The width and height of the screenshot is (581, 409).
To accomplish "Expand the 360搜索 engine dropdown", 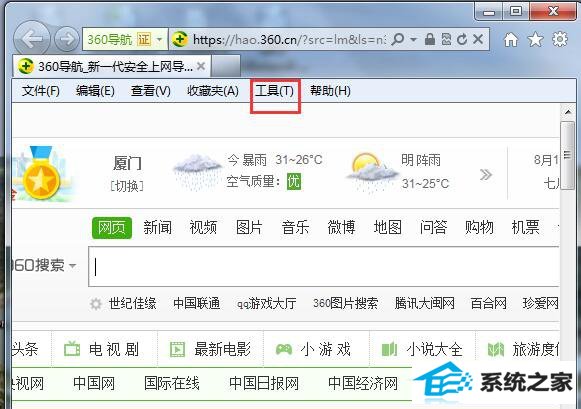I will click(x=73, y=265).
